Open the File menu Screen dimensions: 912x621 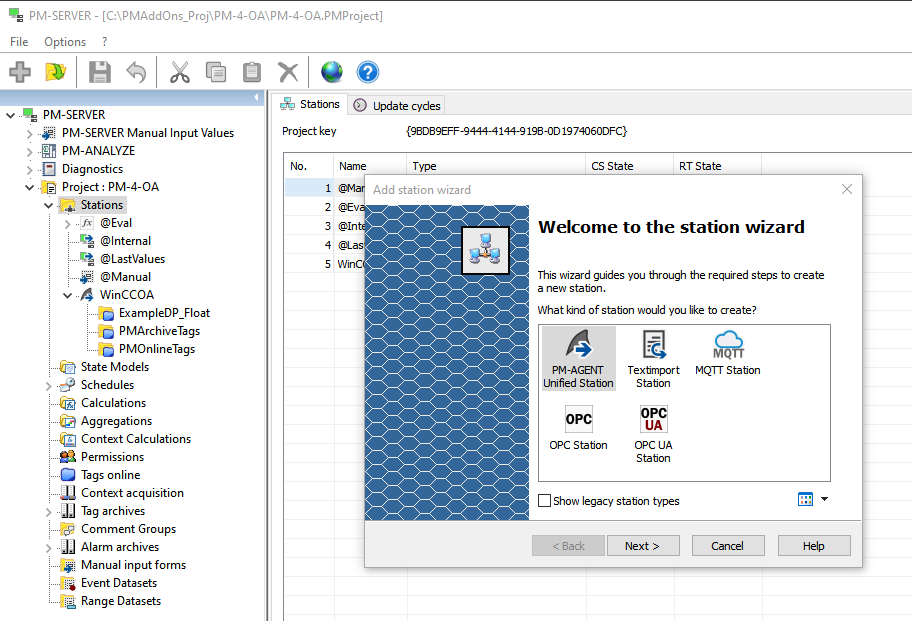coord(19,42)
